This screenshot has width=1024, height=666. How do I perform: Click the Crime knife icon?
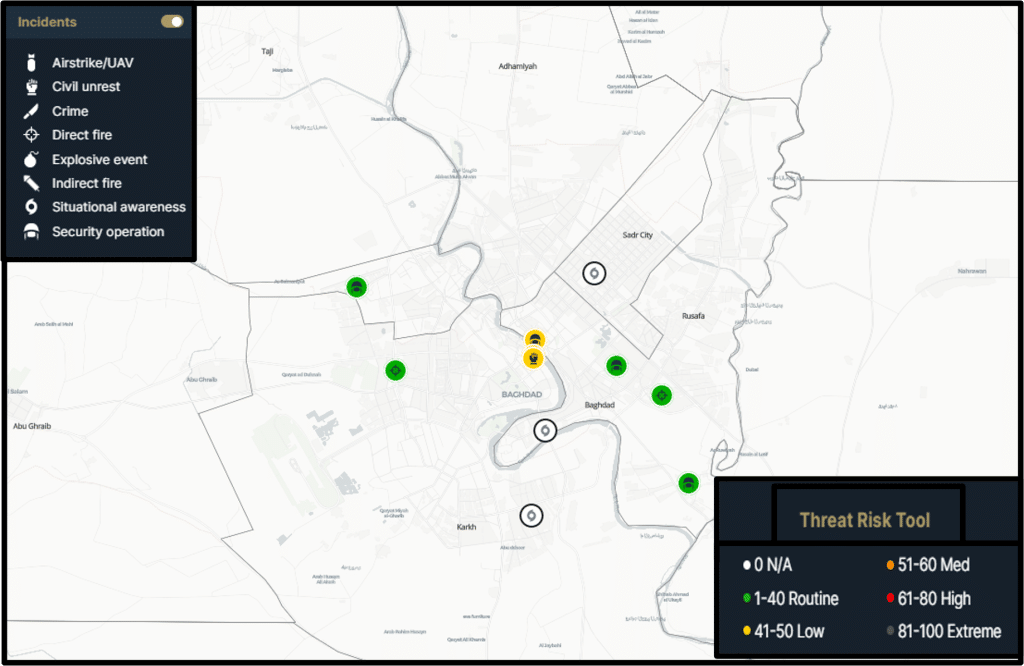(32, 111)
